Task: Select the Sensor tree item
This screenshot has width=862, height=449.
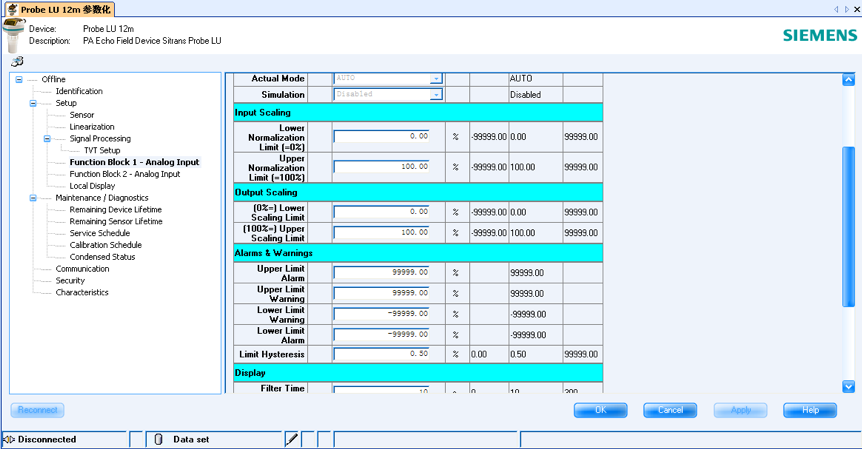Action: pyautogui.click(x=82, y=115)
